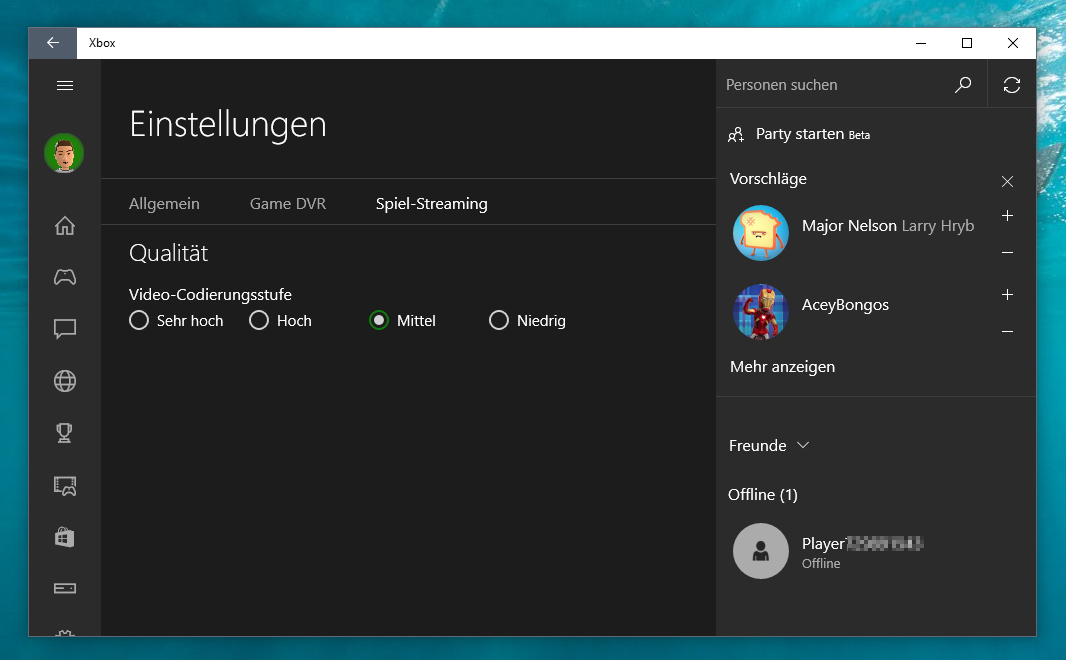The width and height of the screenshot is (1066, 660).
Task: Open the Messages chat bubble icon
Action: tap(65, 329)
